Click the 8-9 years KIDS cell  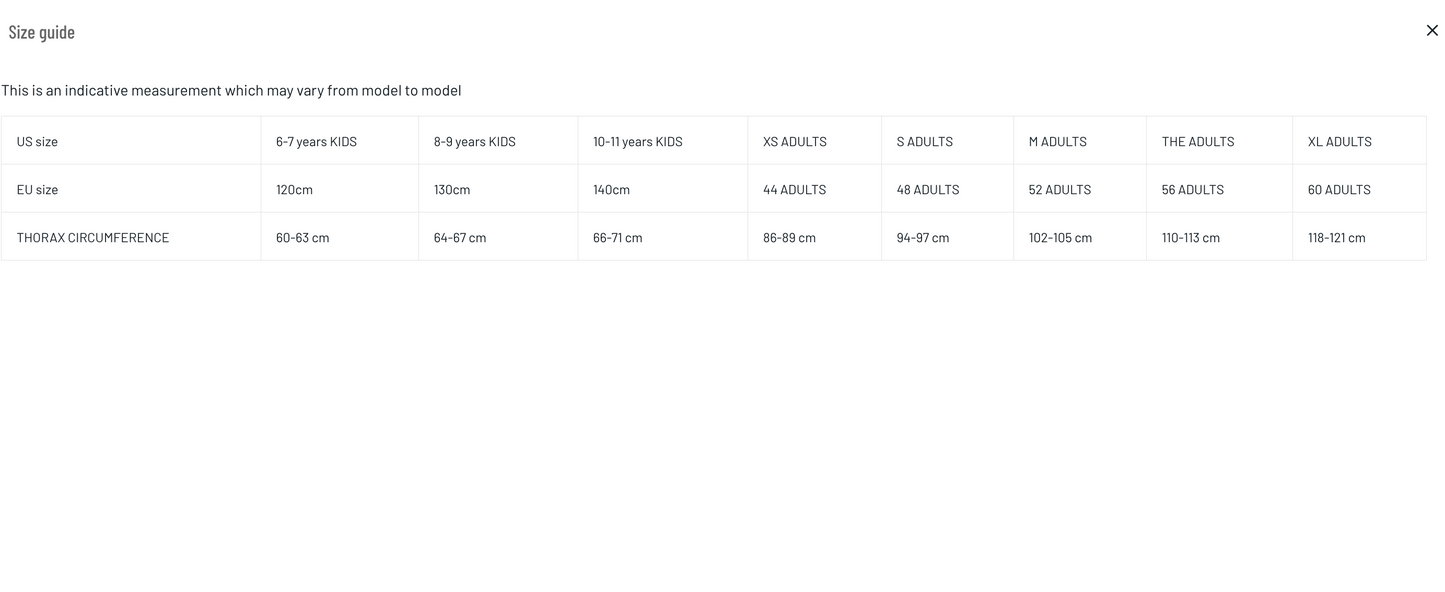coord(474,142)
